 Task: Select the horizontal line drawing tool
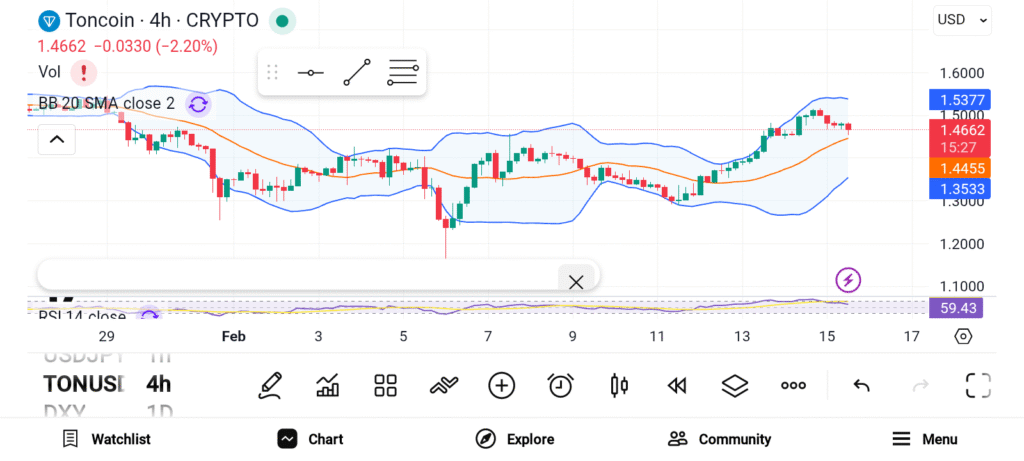[310, 73]
